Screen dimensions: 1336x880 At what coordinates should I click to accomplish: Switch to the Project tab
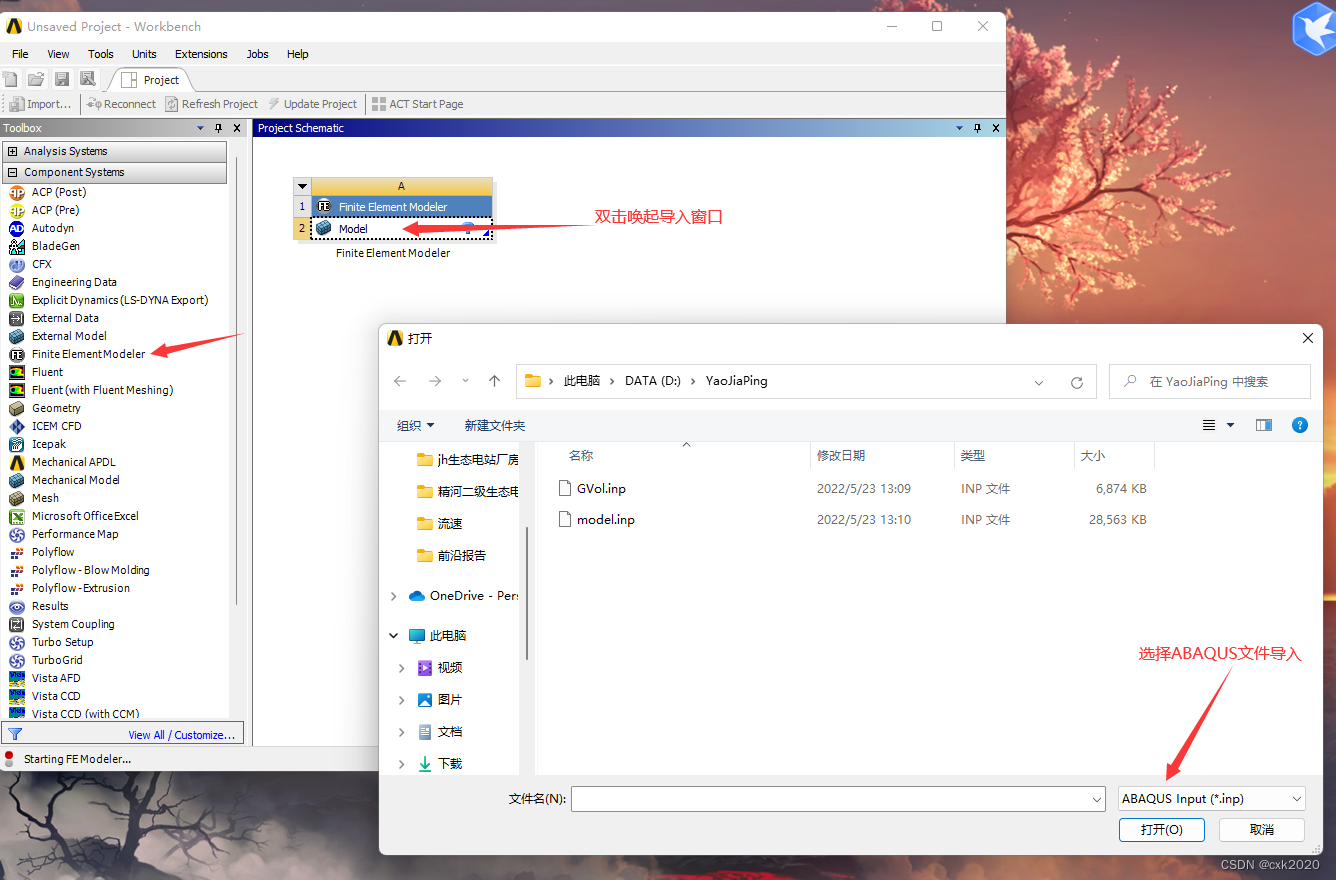tap(150, 80)
